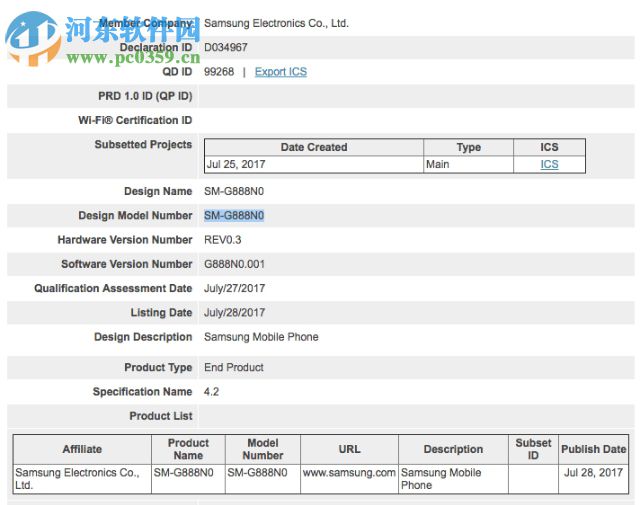Select Software Version Number G888N0.001

pyautogui.click(x=234, y=264)
